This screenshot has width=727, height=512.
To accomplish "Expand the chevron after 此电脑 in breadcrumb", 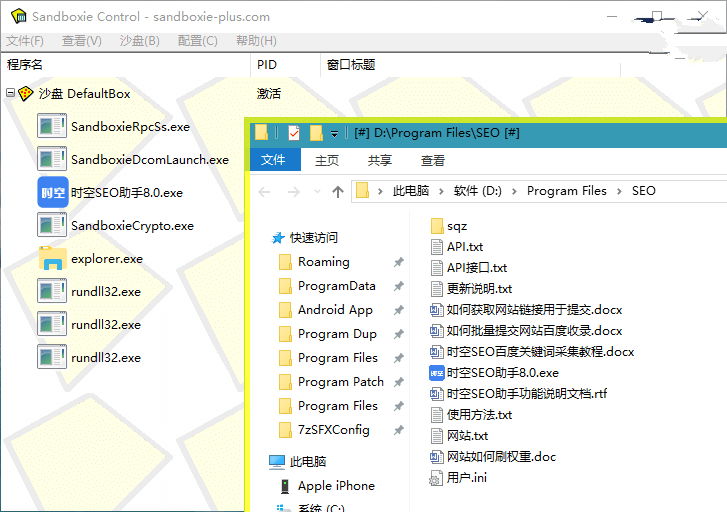I will (x=441, y=191).
